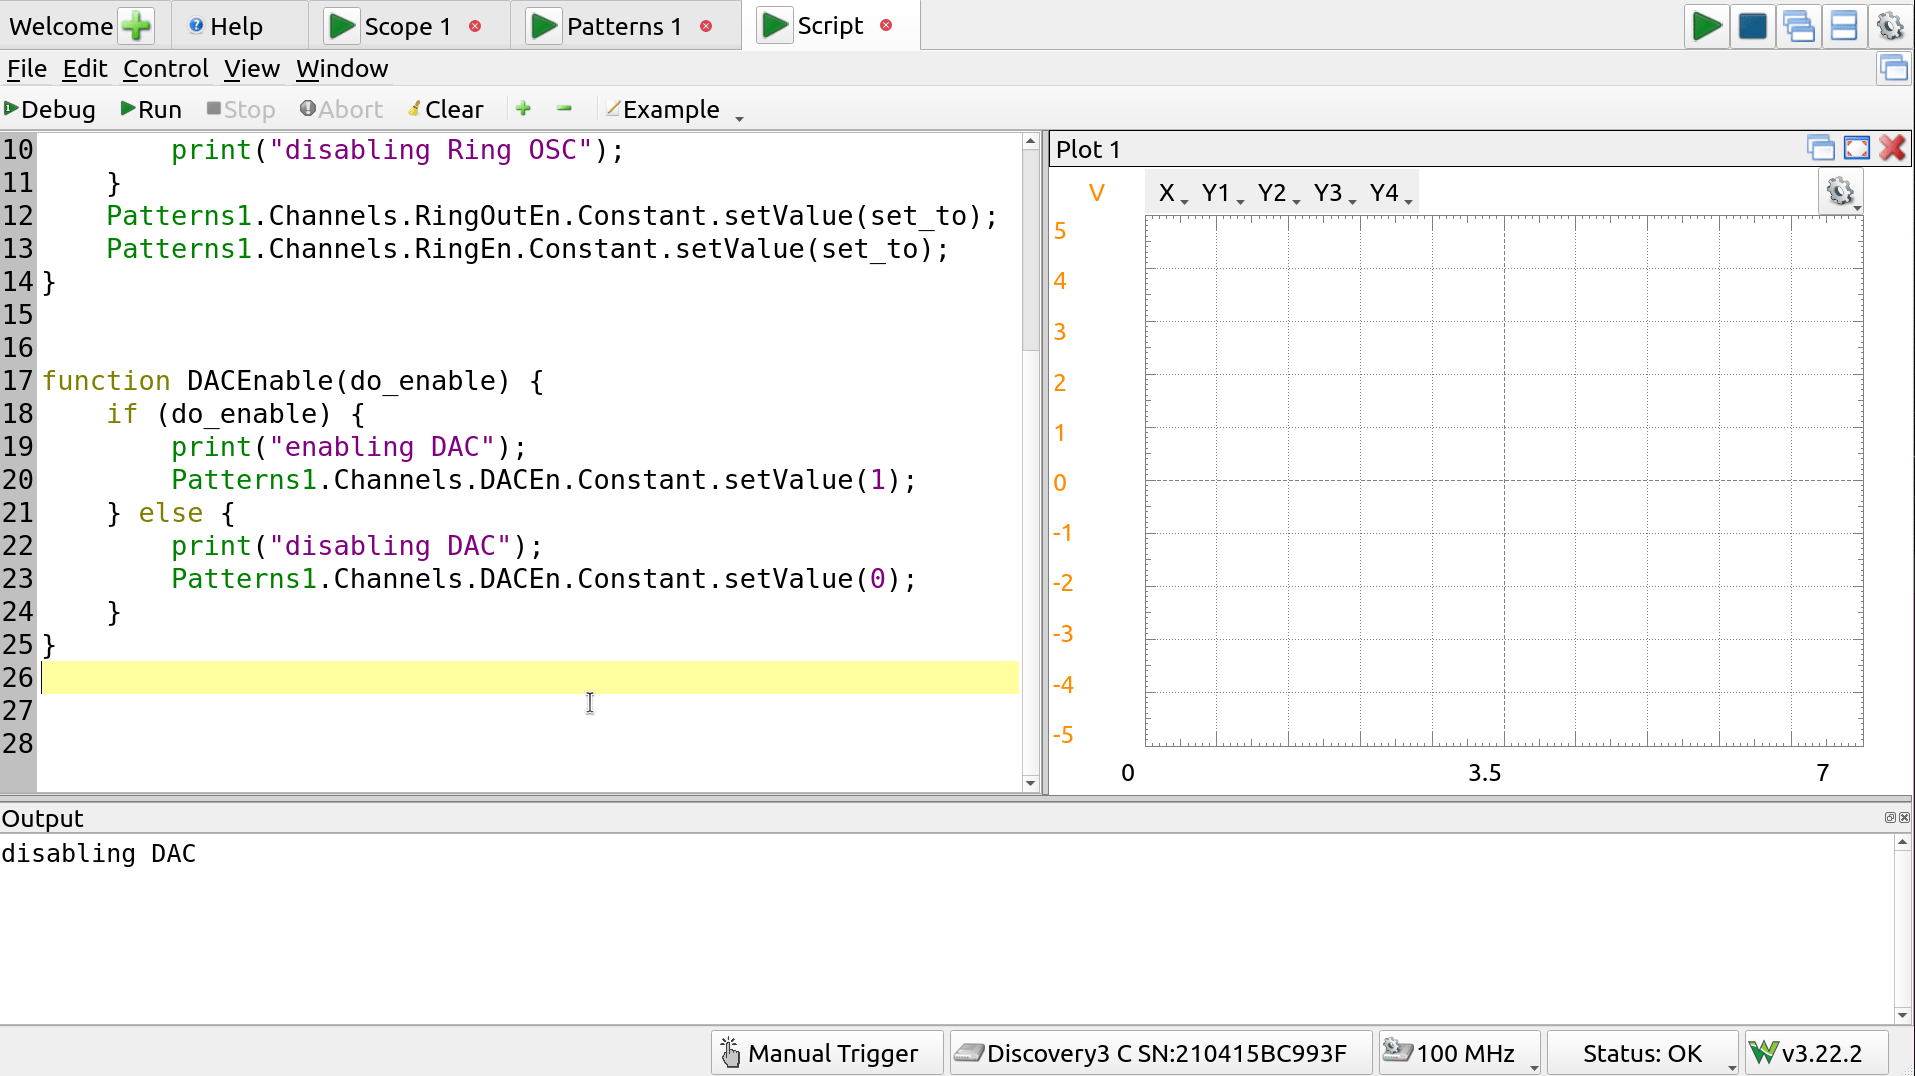Screen dimensions: 1915x1076
Task: Open the Plot 1 gear options icon
Action: click(1841, 192)
